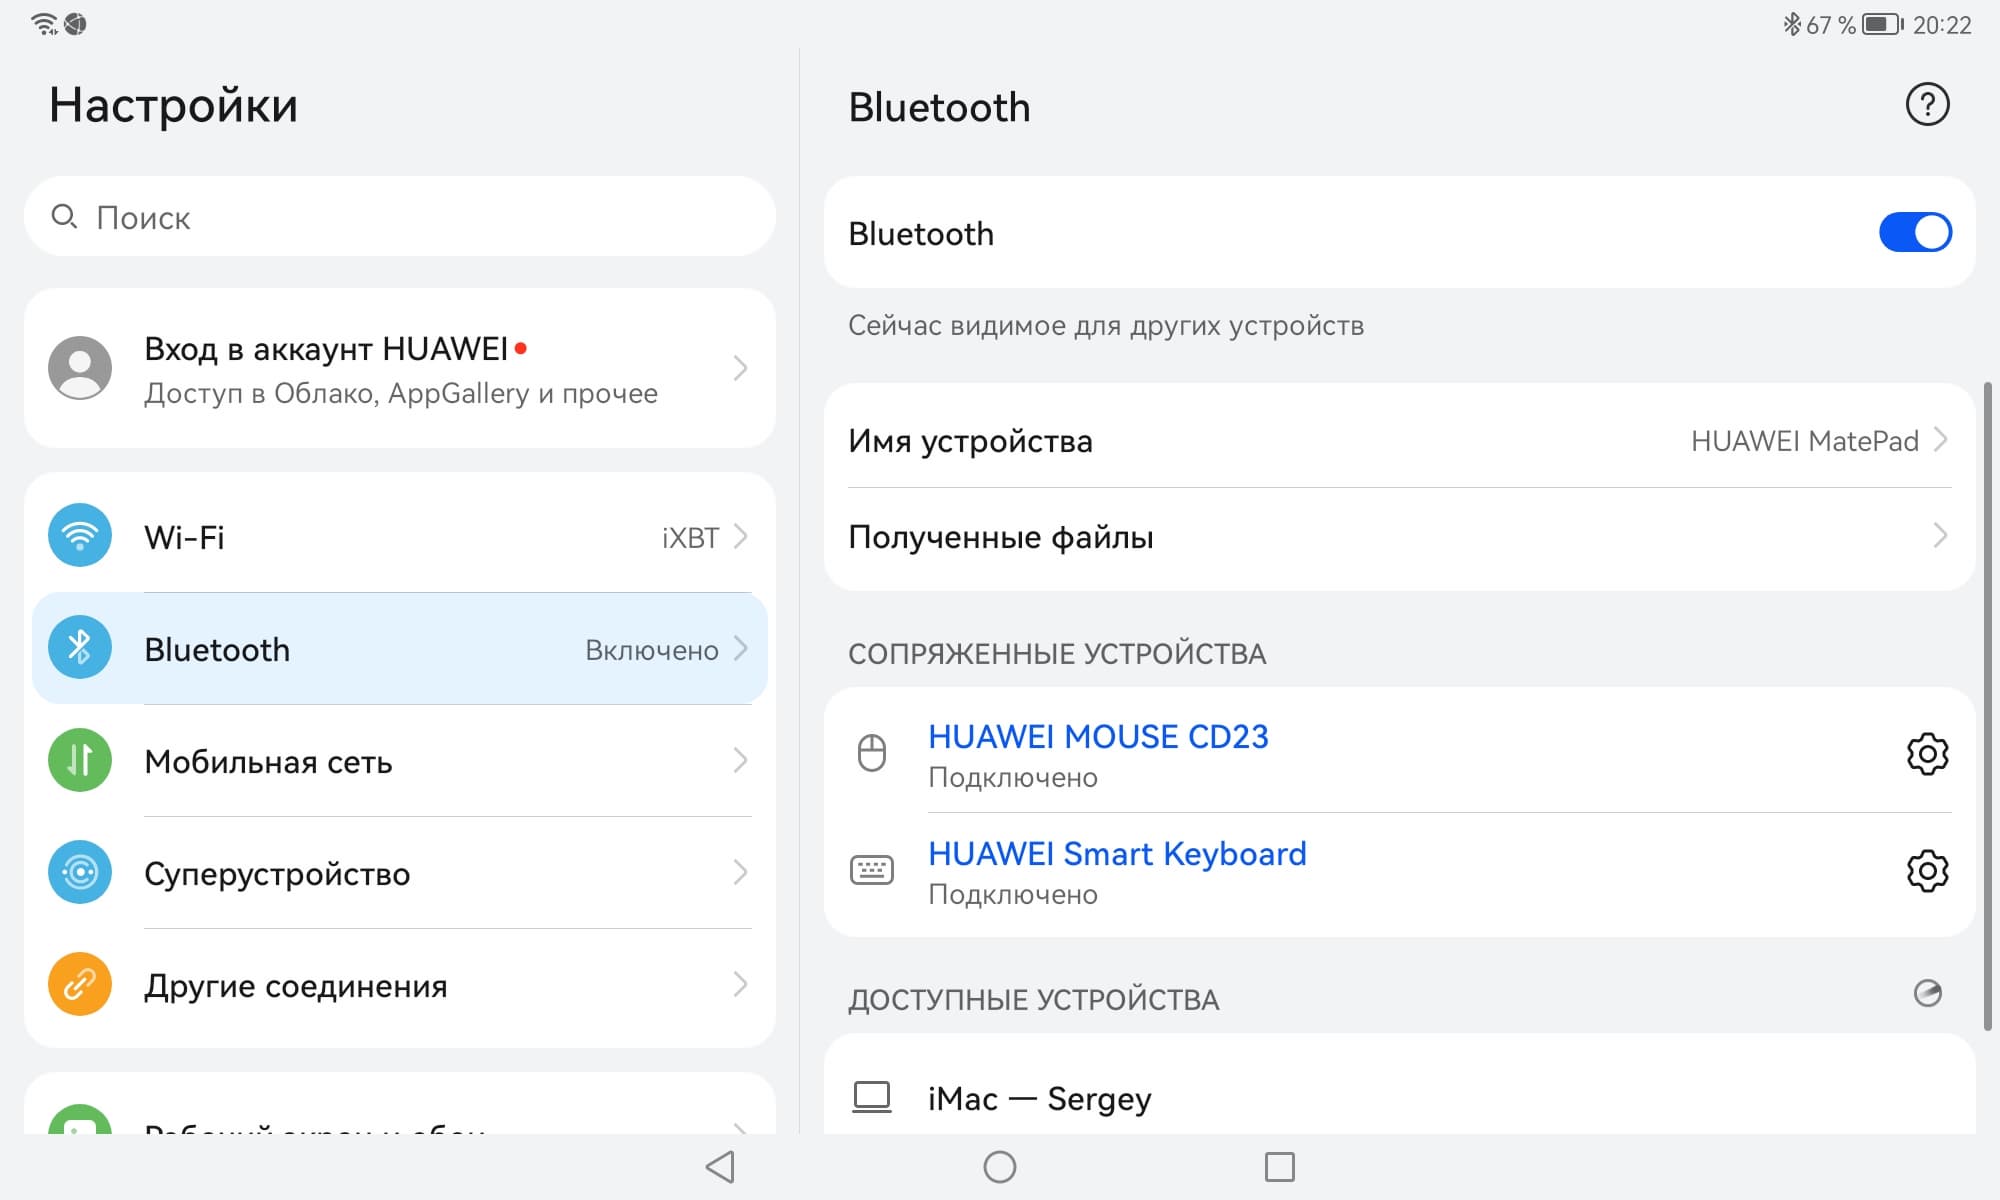
Task: Open Полученные файлы row chevron
Action: click(1940, 536)
